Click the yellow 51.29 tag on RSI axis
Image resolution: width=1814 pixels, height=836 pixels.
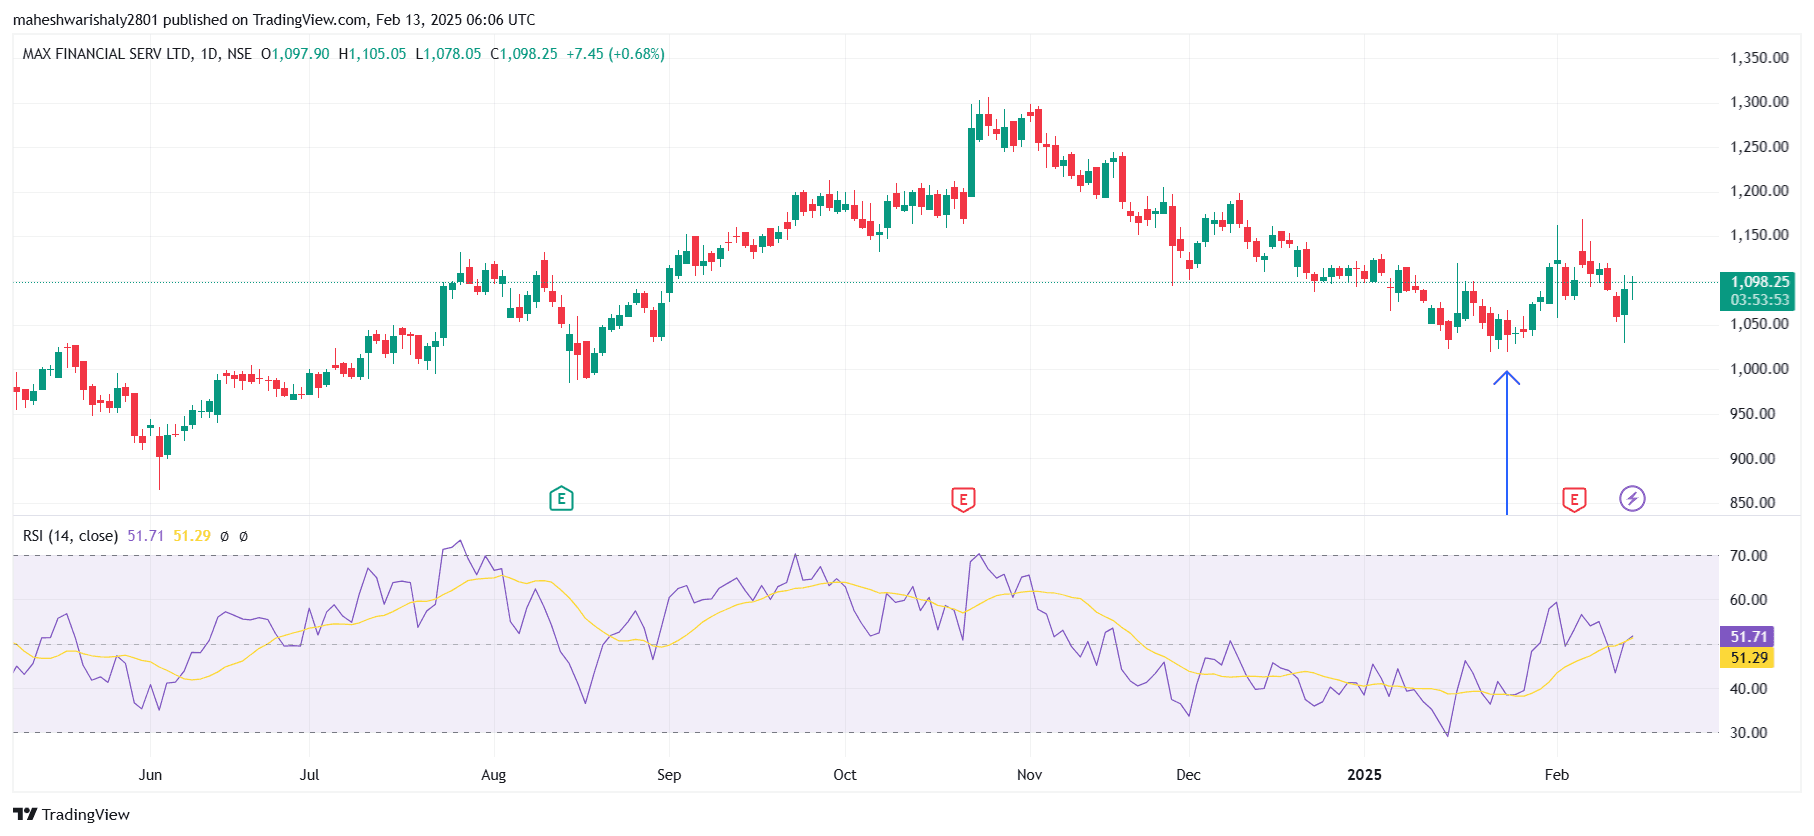pos(1746,658)
